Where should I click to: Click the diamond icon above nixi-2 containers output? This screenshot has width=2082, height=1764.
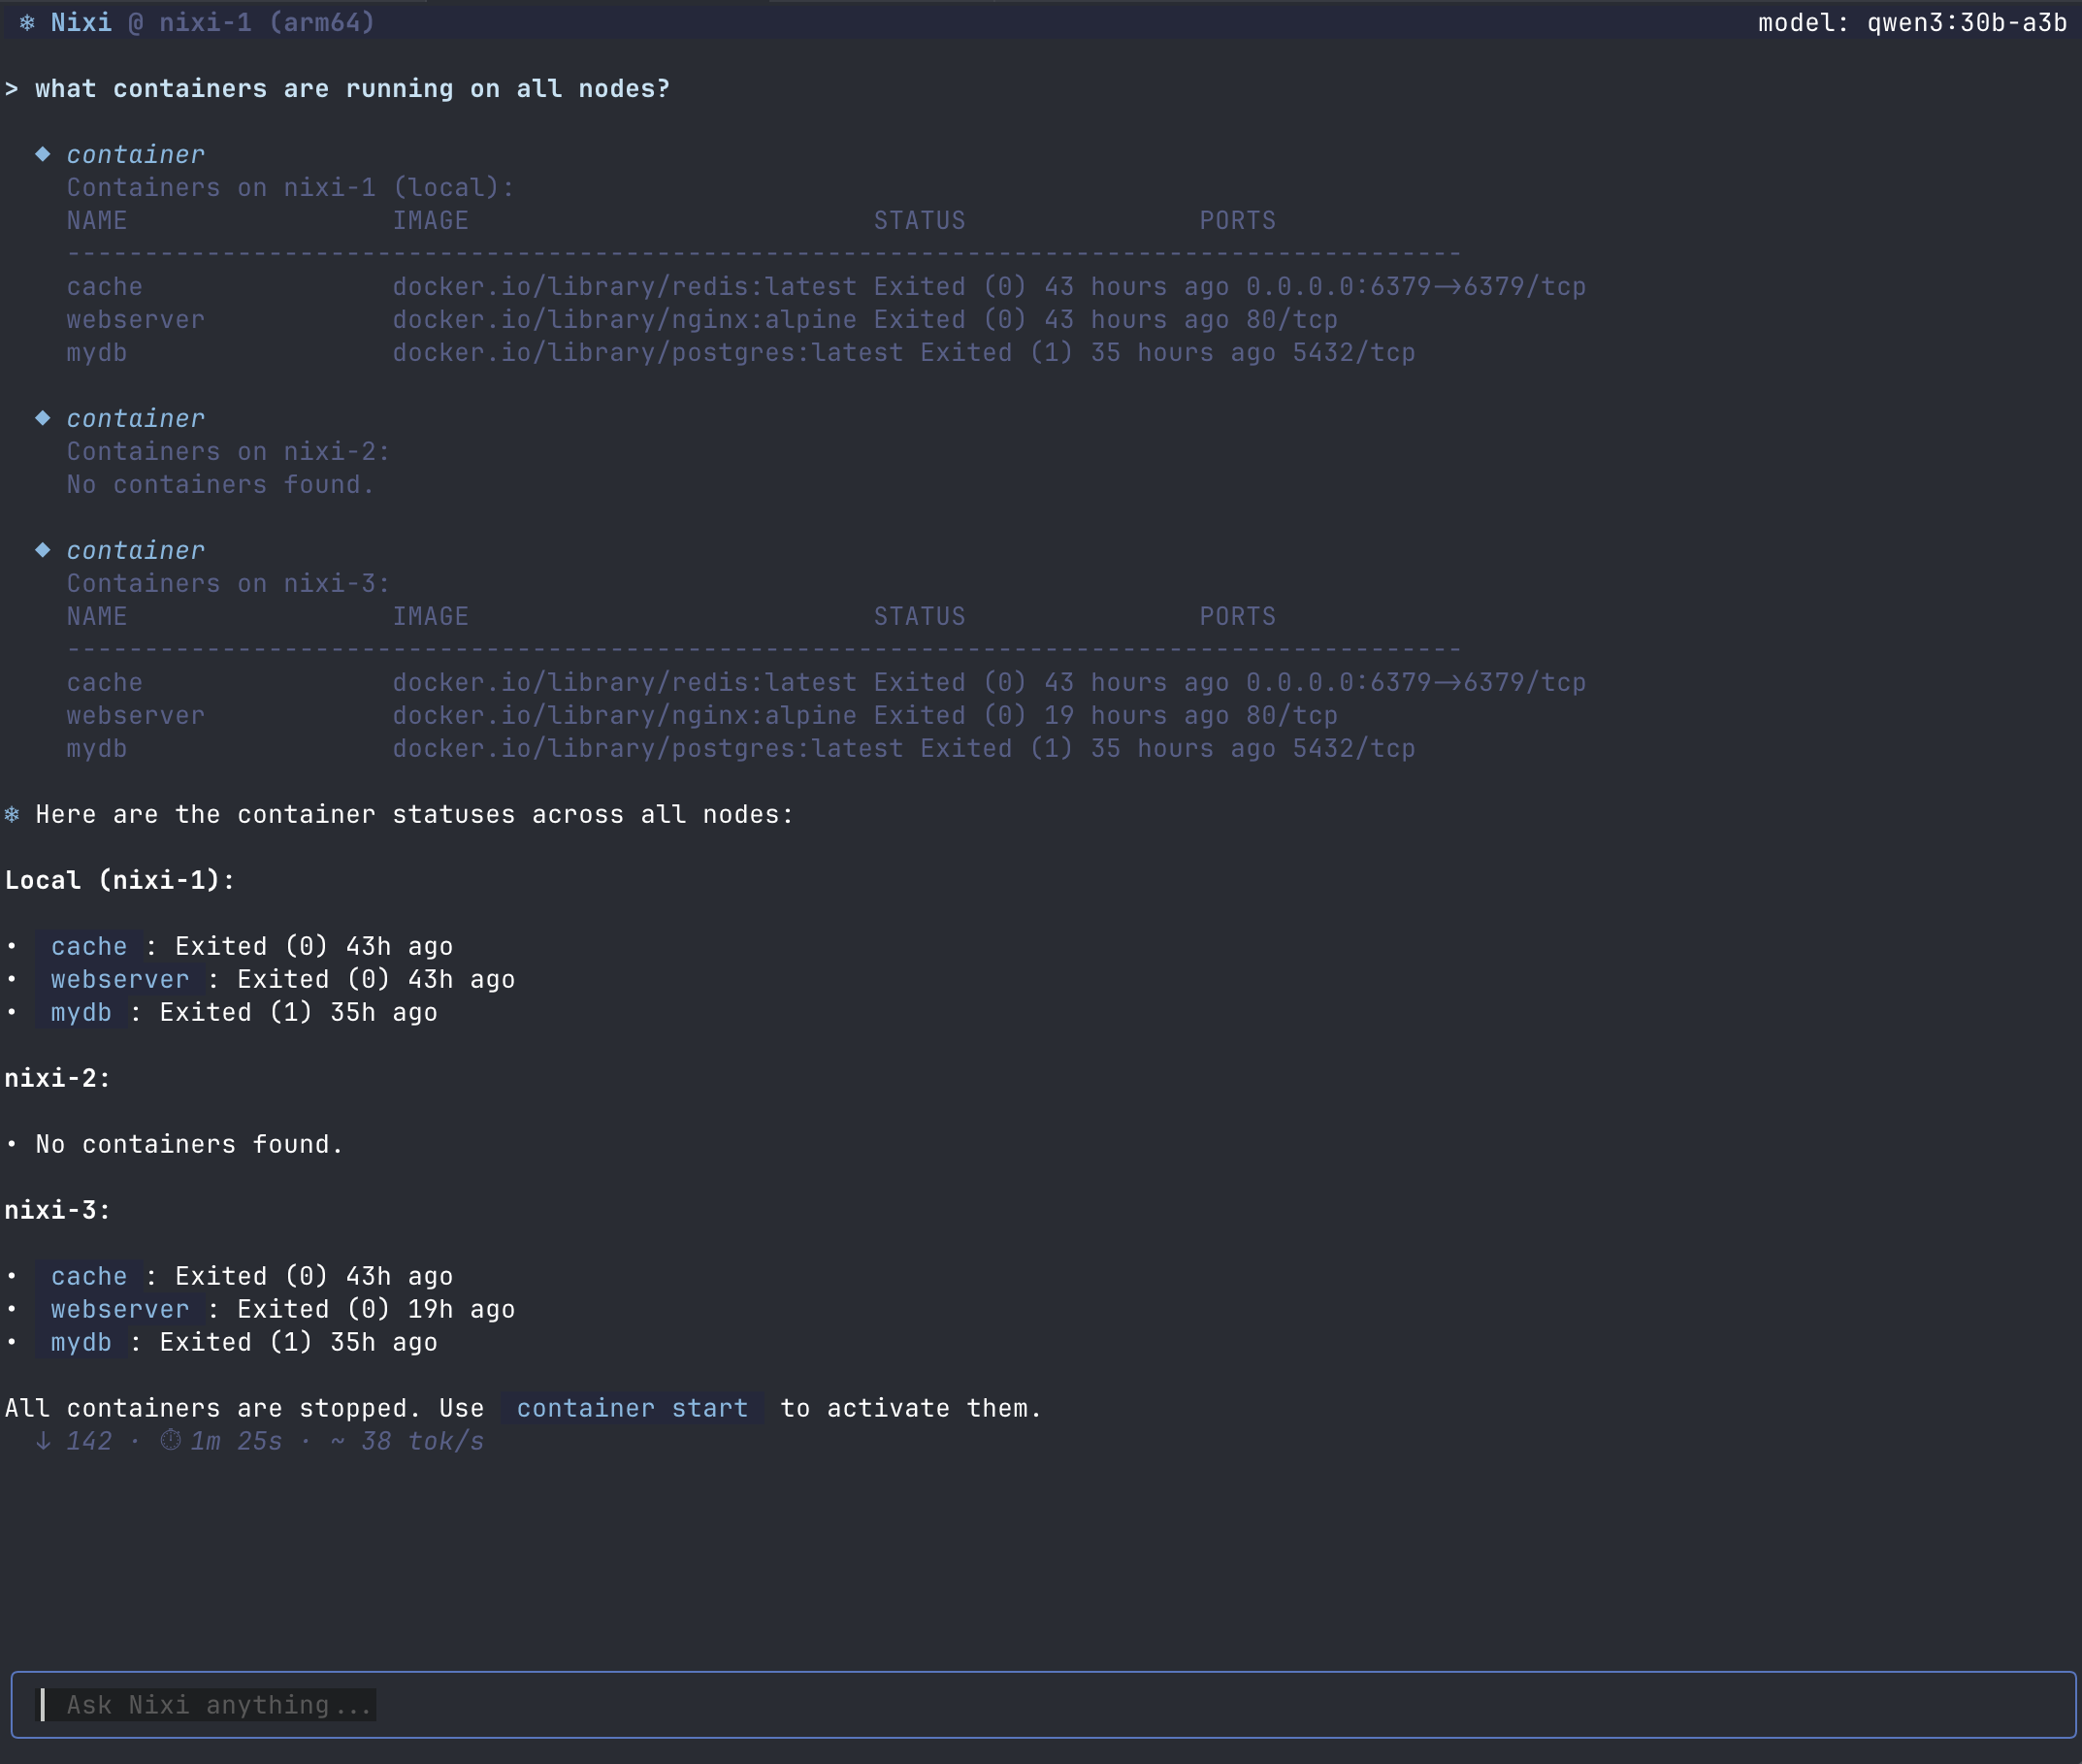tap(43, 418)
